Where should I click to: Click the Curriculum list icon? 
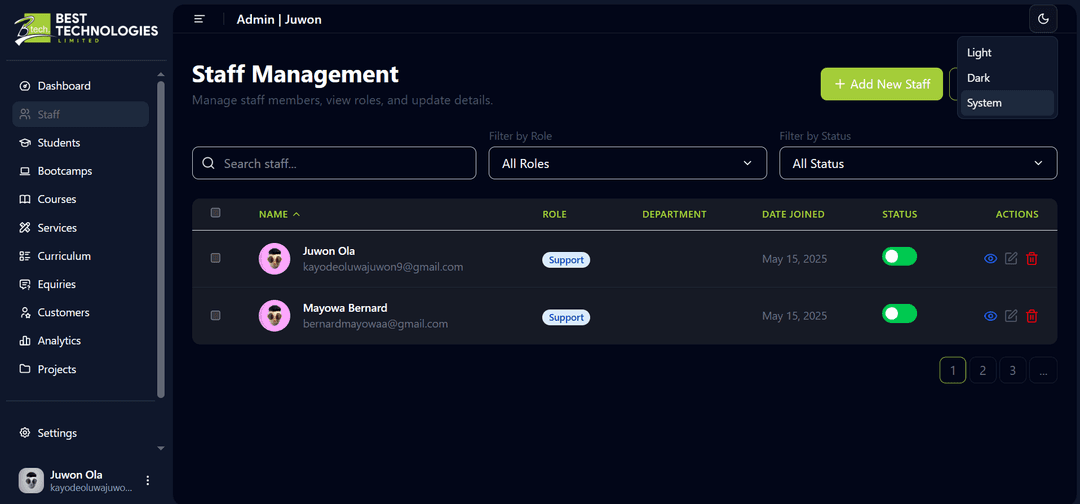click(x=25, y=255)
